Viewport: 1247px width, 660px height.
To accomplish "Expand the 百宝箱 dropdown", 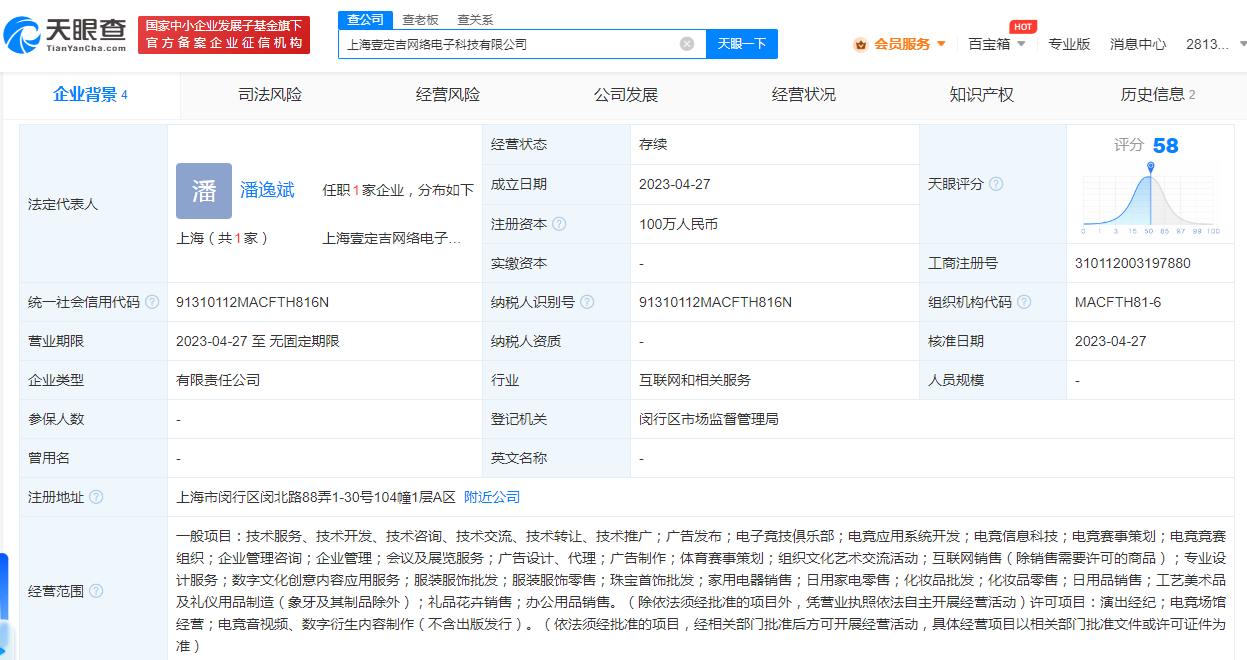I will (x=1021, y=44).
